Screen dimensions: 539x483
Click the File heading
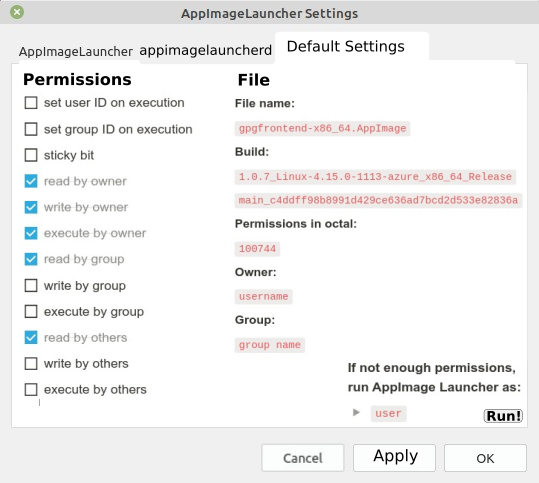click(x=254, y=80)
